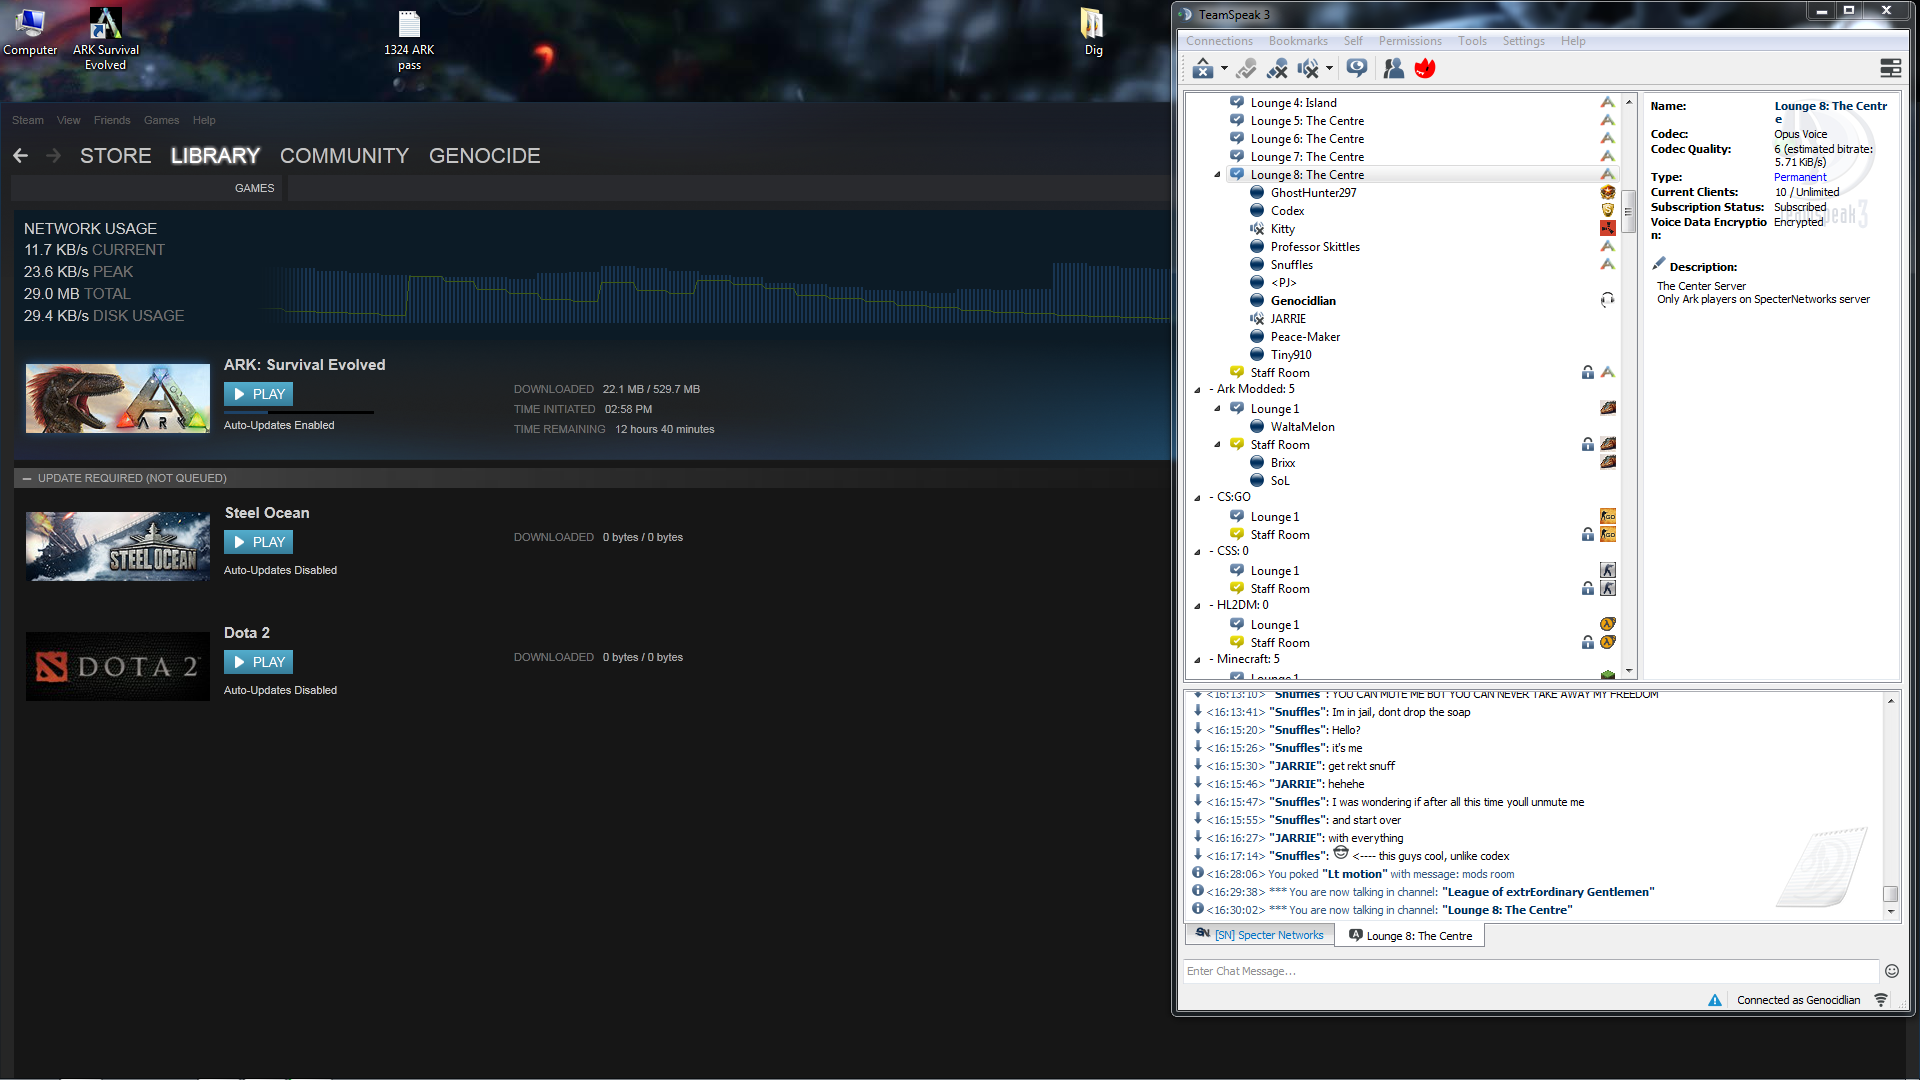
Task: Click the contacts manager icon in TeamSpeak toolbar
Action: pos(1392,68)
